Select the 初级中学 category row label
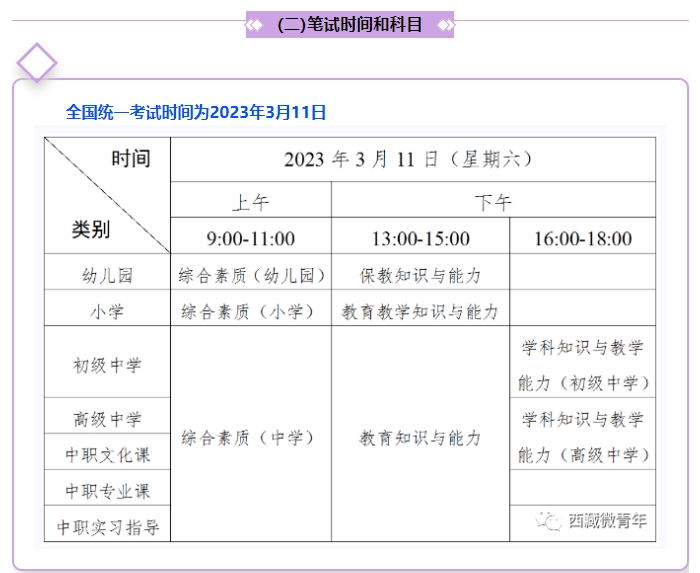This screenshot has height=573, width=700. 107,362
